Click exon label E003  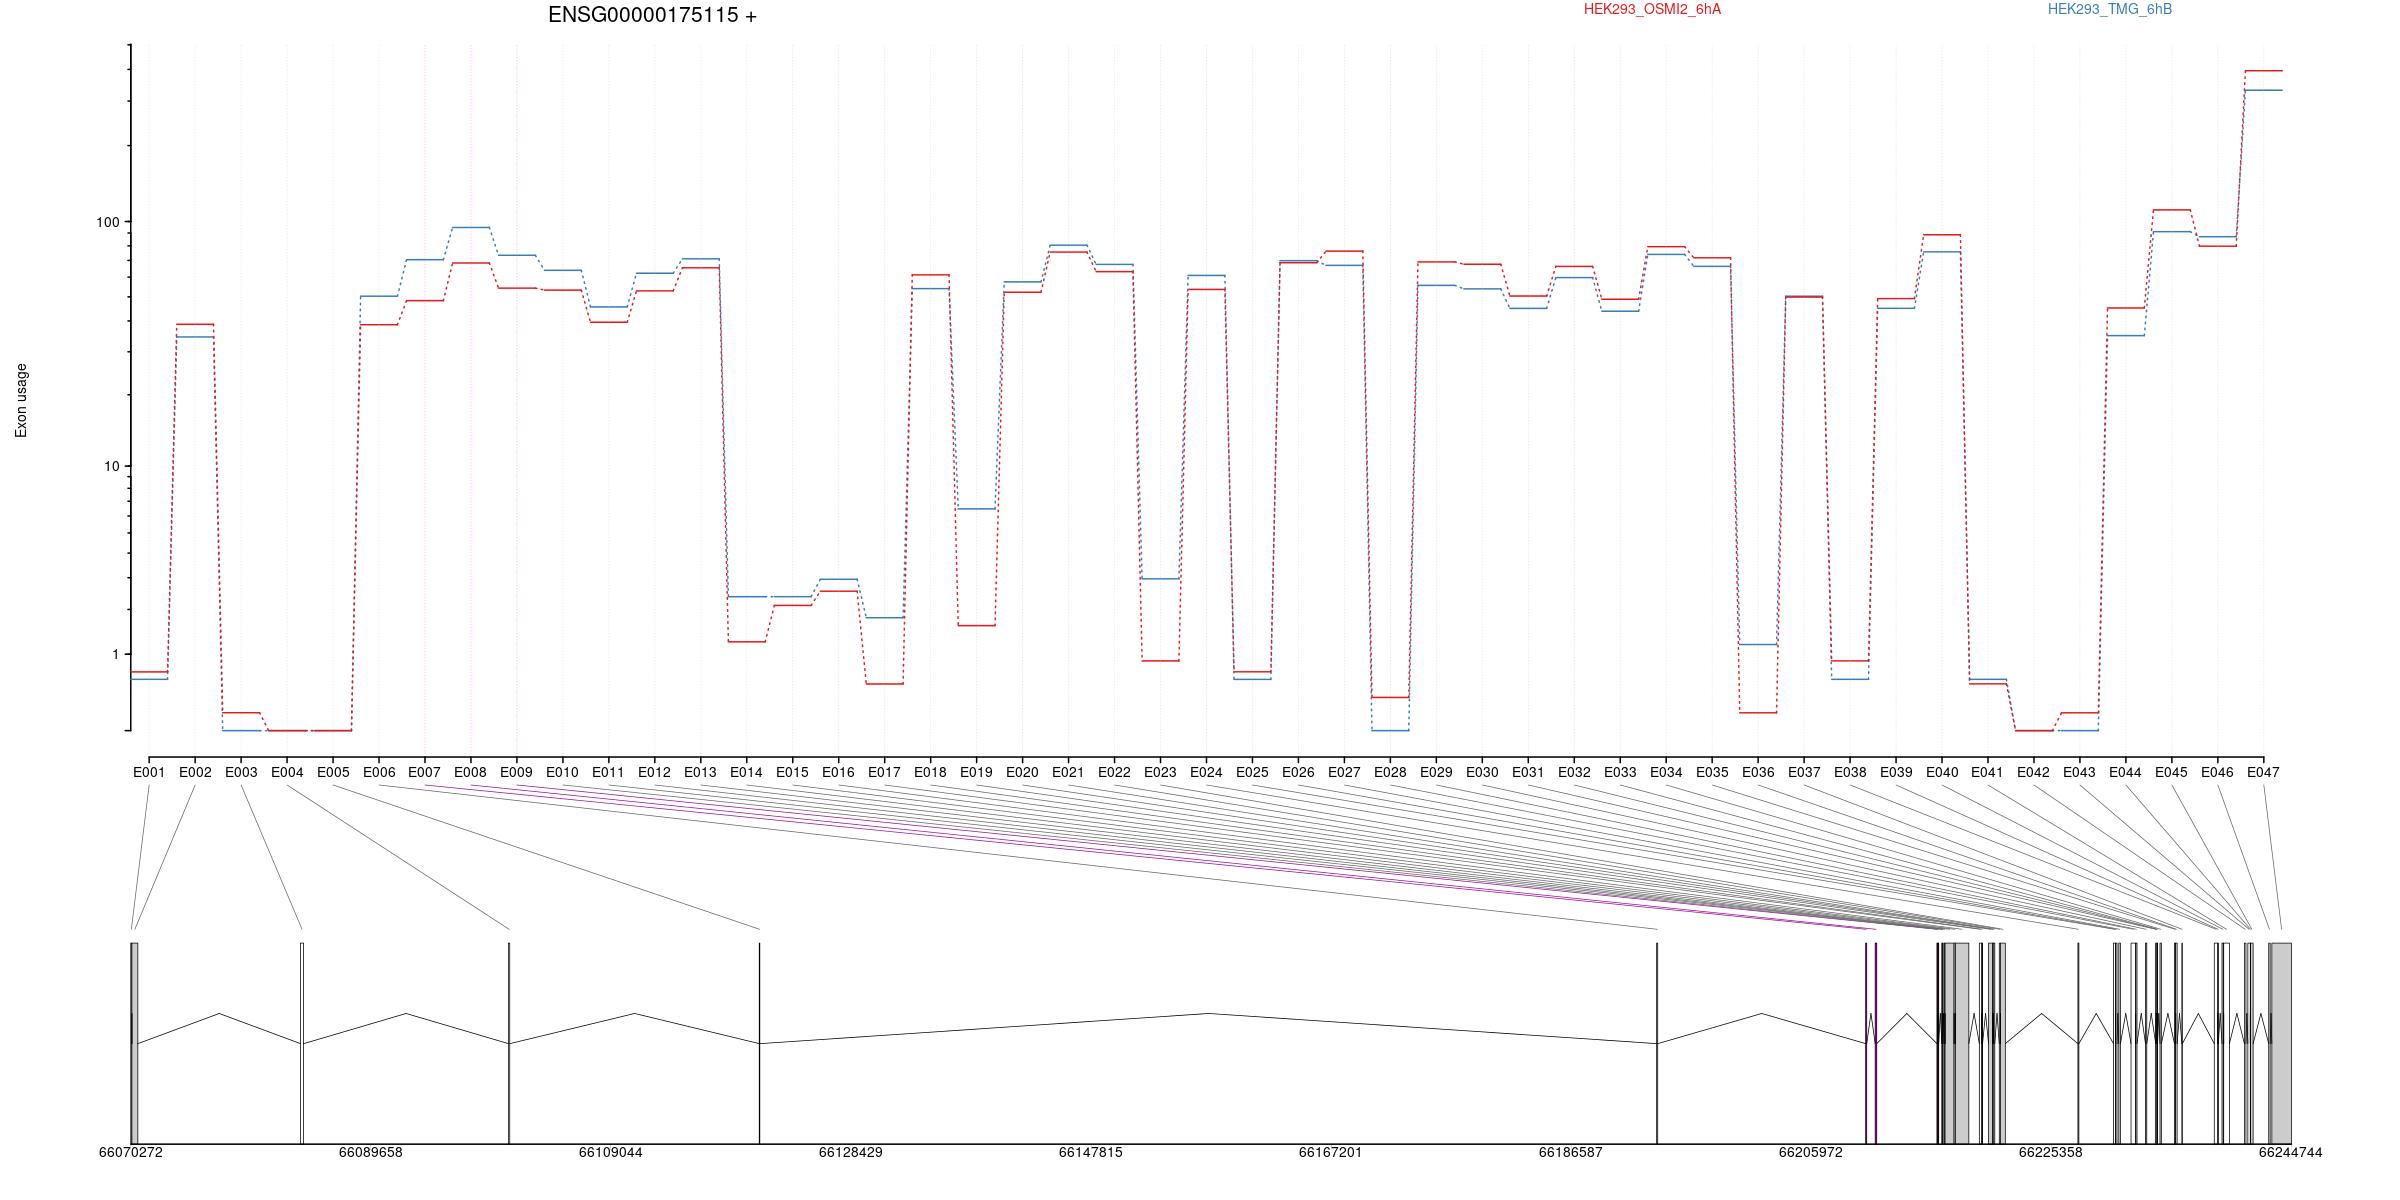(x=241, y=772)
